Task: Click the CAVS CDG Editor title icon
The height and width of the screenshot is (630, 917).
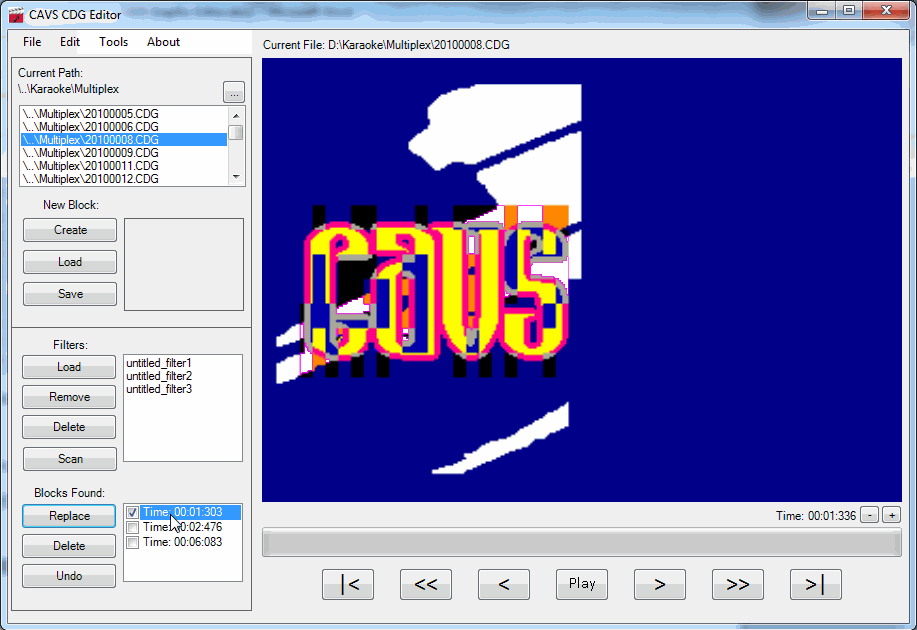Action: click(x=16, y=15)
